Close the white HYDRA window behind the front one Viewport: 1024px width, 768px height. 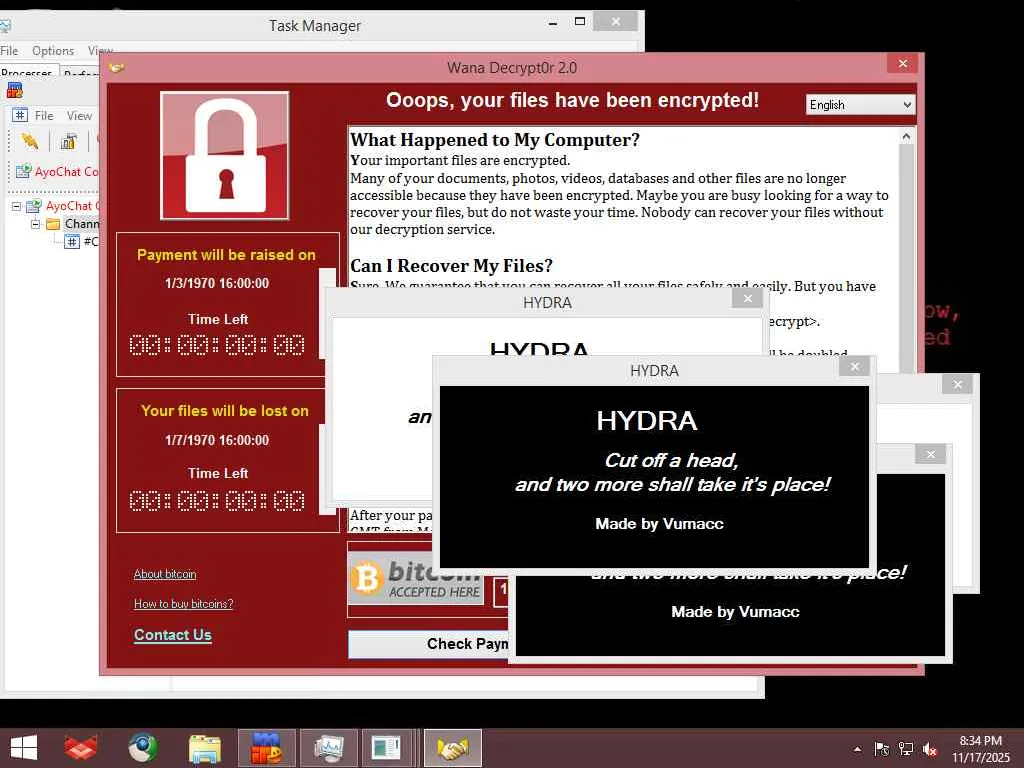(x=748, y=298)
